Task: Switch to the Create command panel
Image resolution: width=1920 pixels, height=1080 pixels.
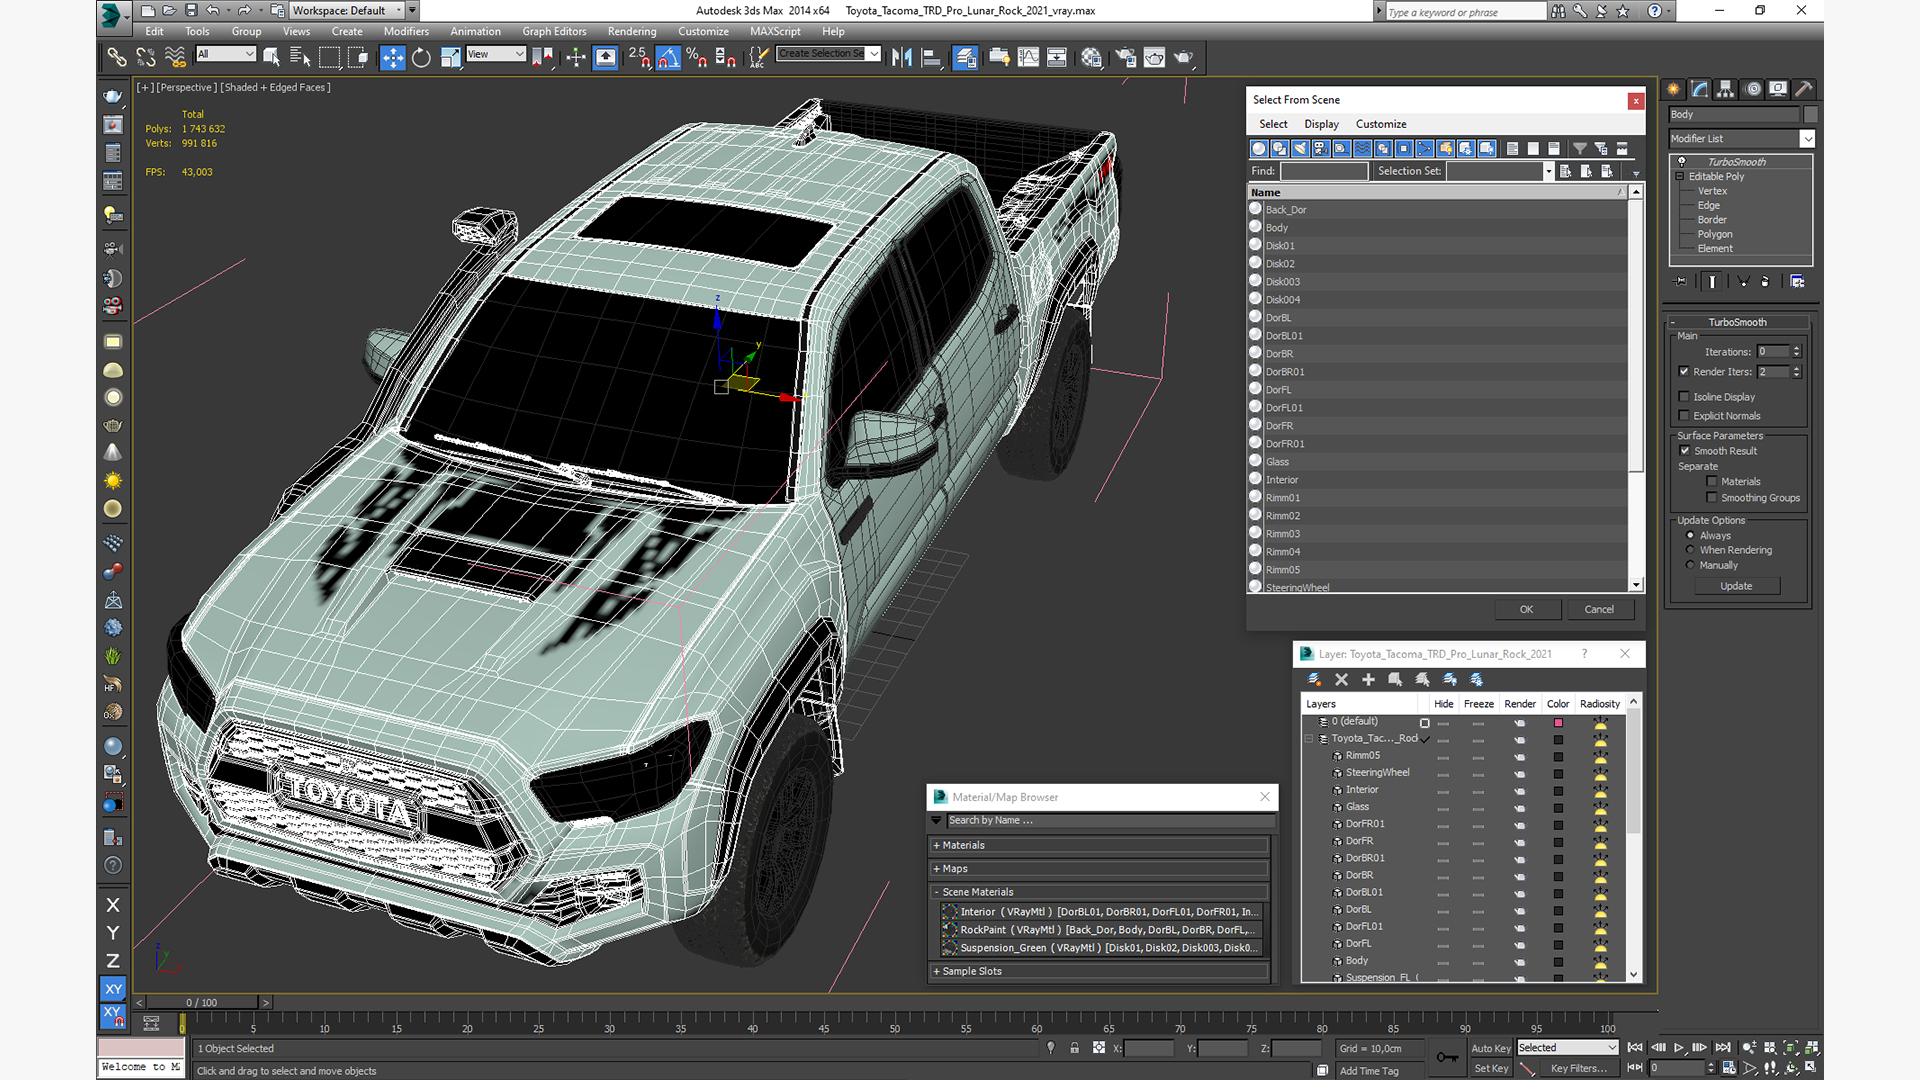Action: (1673, 89)
